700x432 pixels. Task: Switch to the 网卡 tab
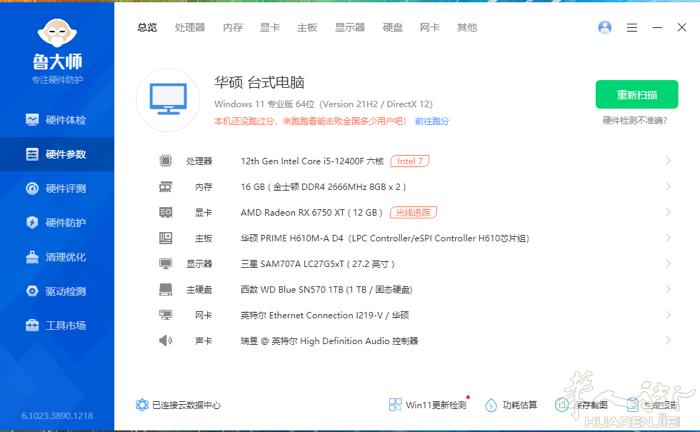pos(429,28)
